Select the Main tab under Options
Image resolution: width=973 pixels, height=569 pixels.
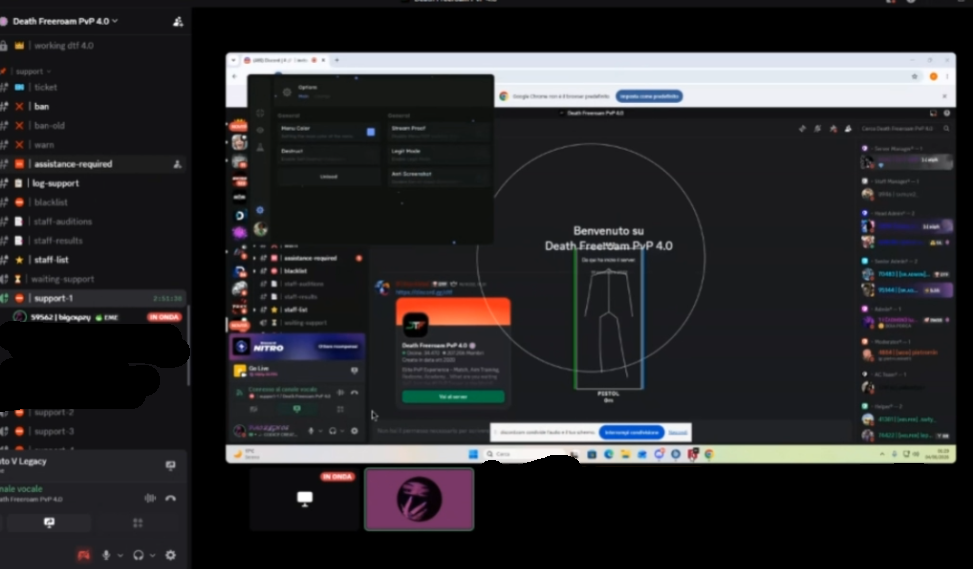point(303,96)
